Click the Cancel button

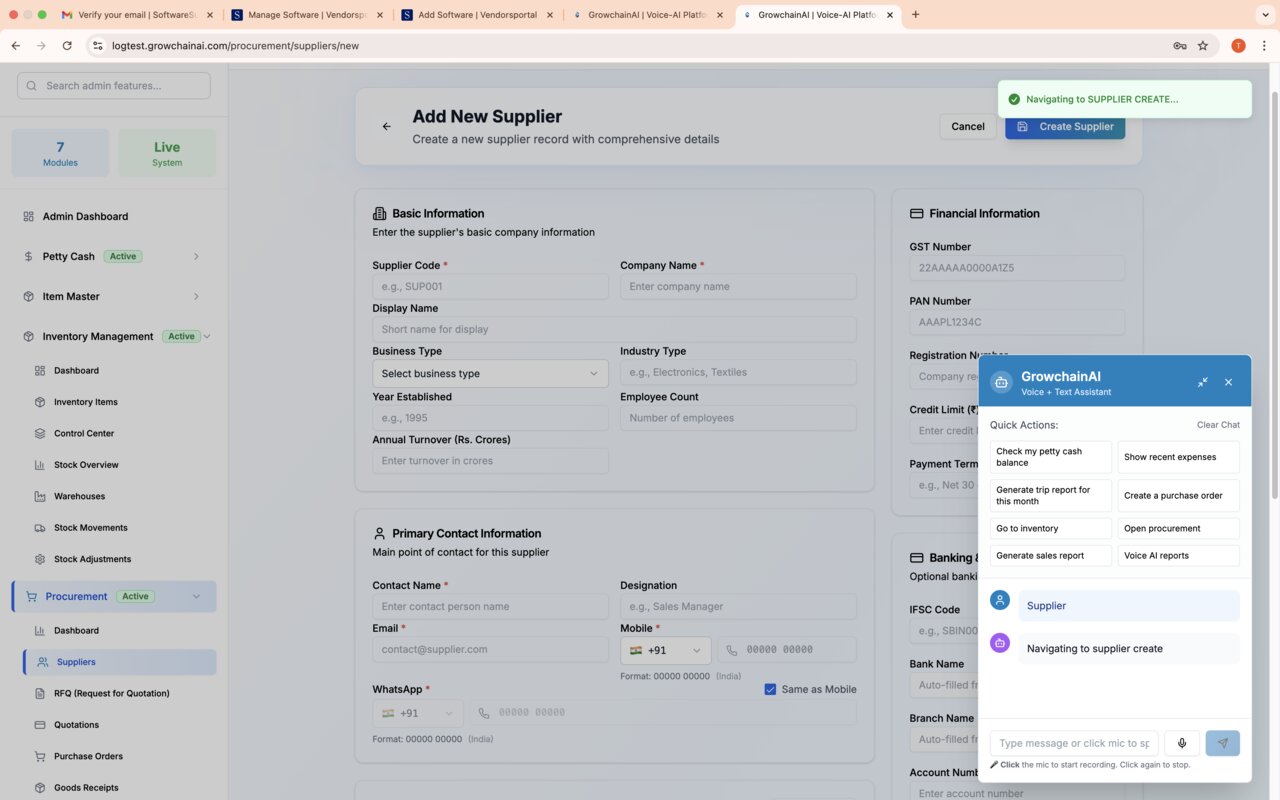click(967, 127)
